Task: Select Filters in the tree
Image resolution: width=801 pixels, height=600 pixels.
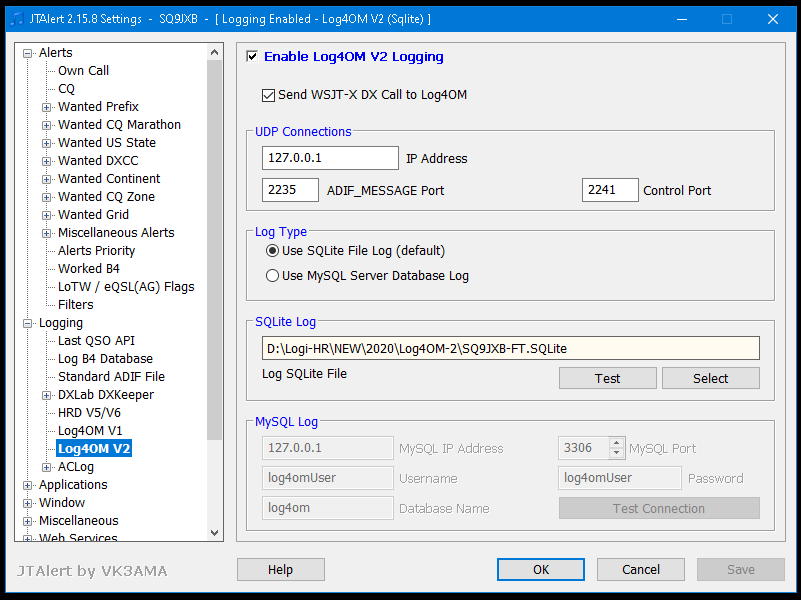Action: 76,305
